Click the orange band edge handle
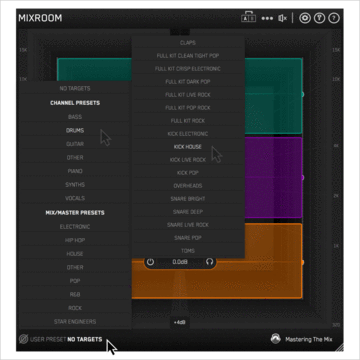Screen dimensions: 360x360 point(302,262)
